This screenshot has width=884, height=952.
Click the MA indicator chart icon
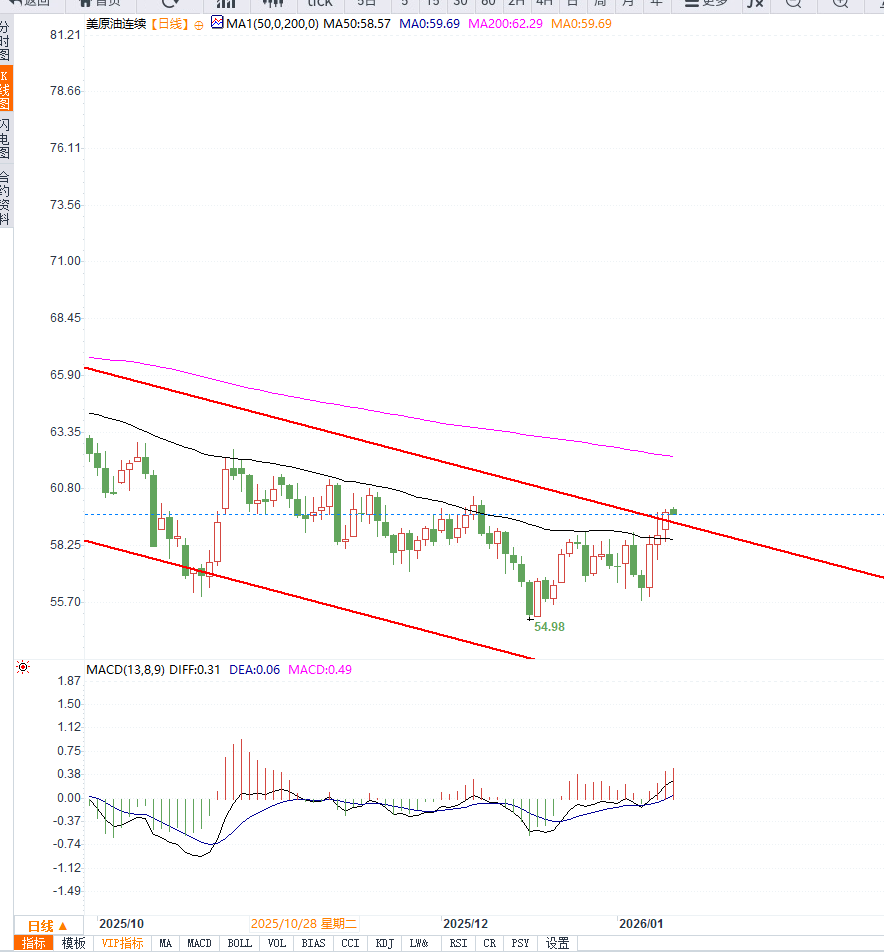click(217, 22)
